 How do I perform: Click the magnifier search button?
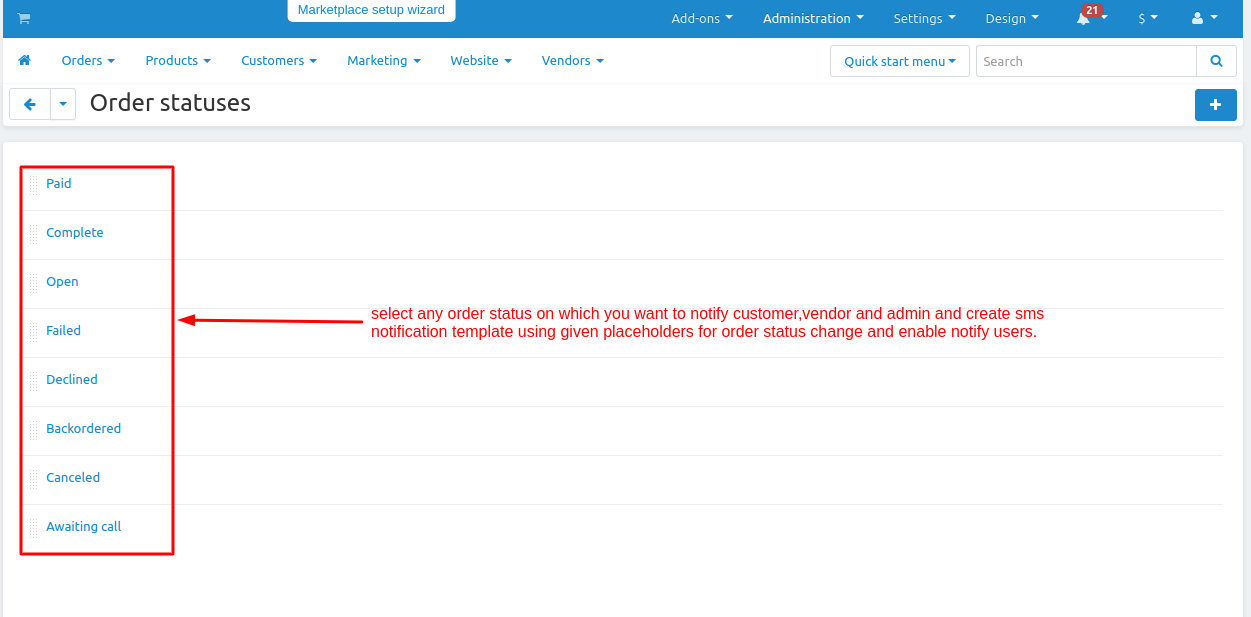(x=1216, y=61)
